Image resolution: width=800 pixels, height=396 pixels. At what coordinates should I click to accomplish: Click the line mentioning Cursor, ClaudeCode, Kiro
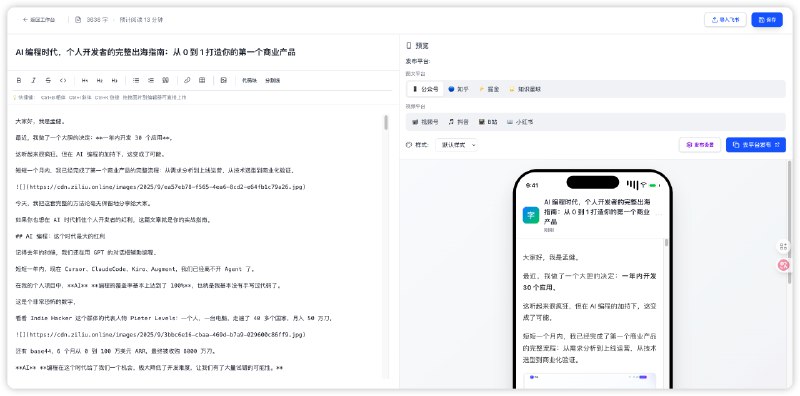coord(135,269)
